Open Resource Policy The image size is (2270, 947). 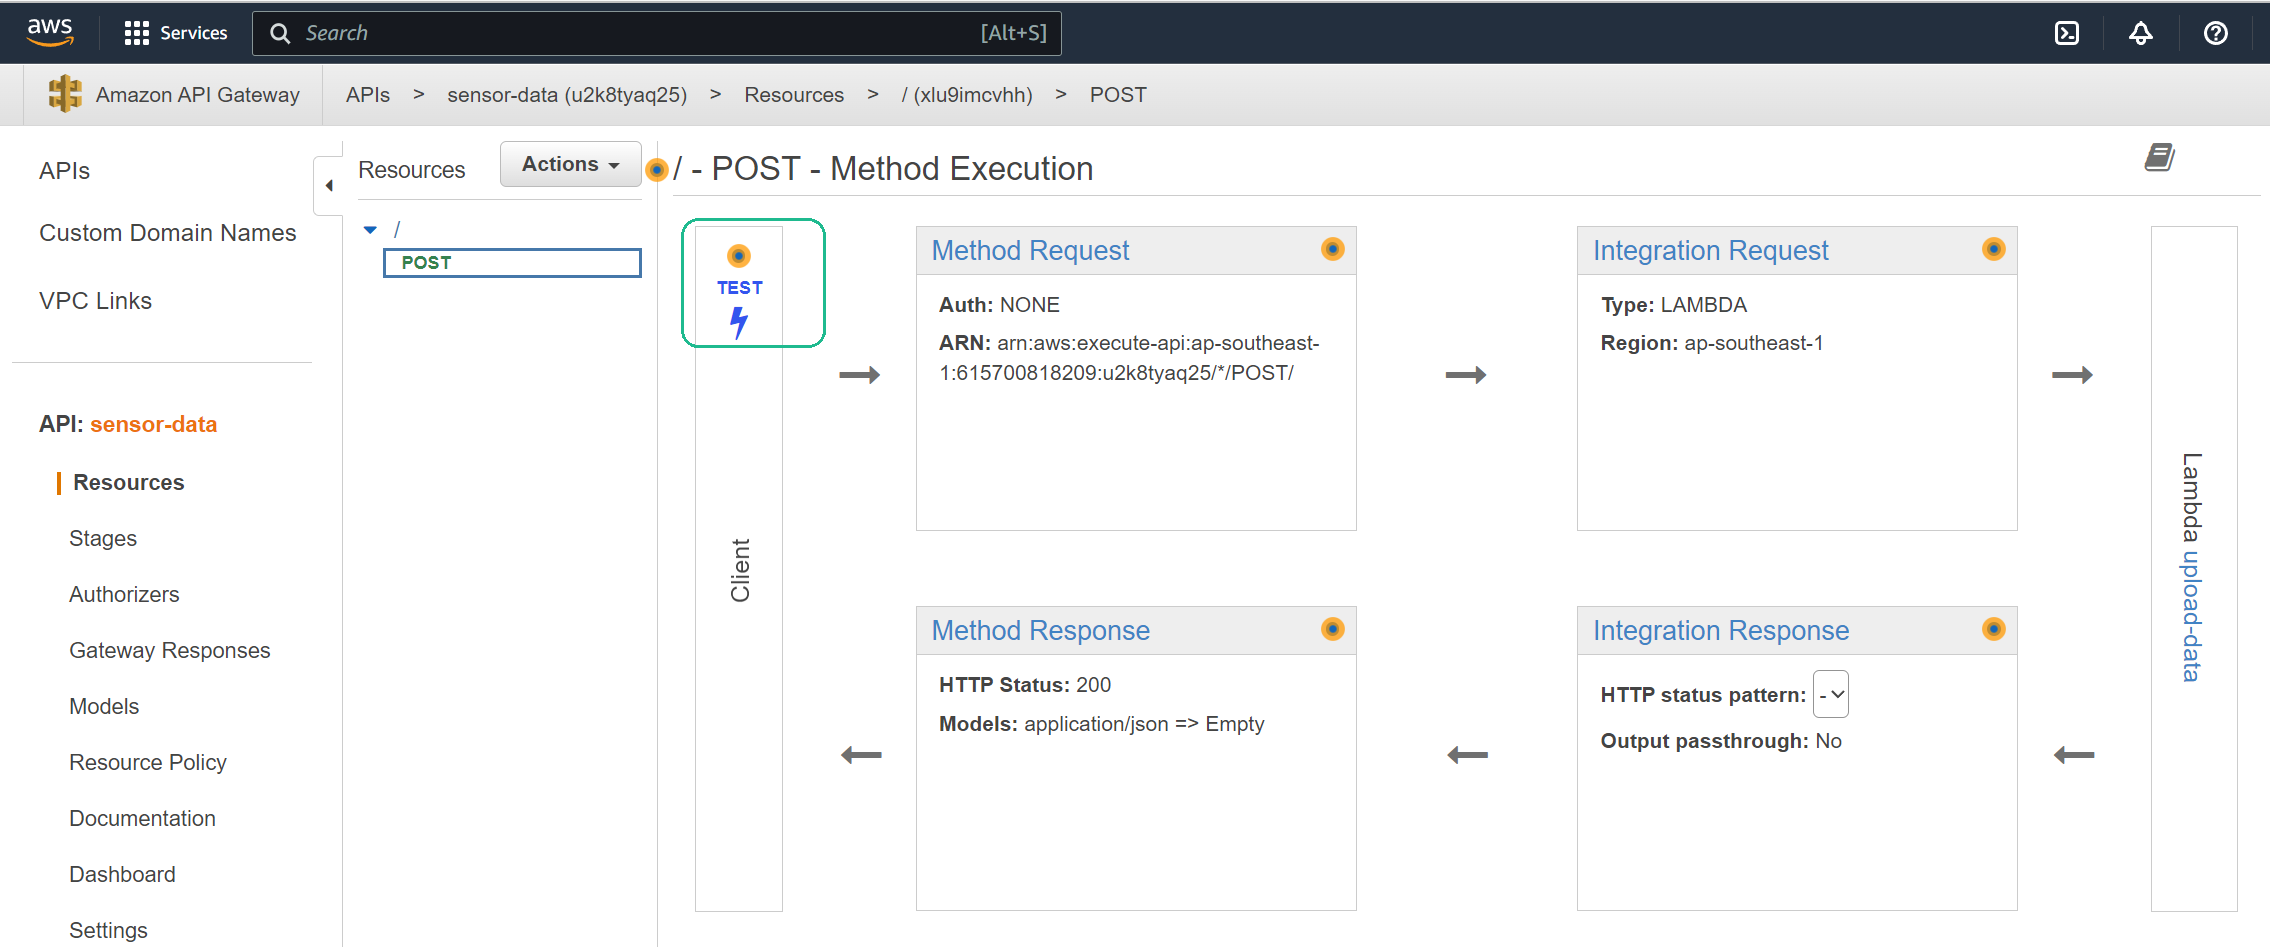click(x=148, y=762)
